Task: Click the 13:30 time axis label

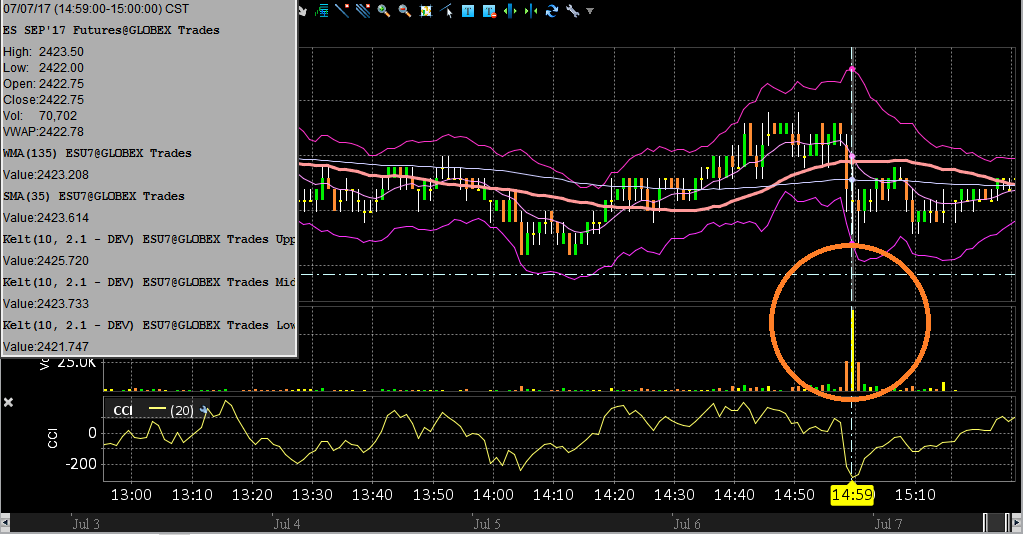Action: [x=312, y=495]
